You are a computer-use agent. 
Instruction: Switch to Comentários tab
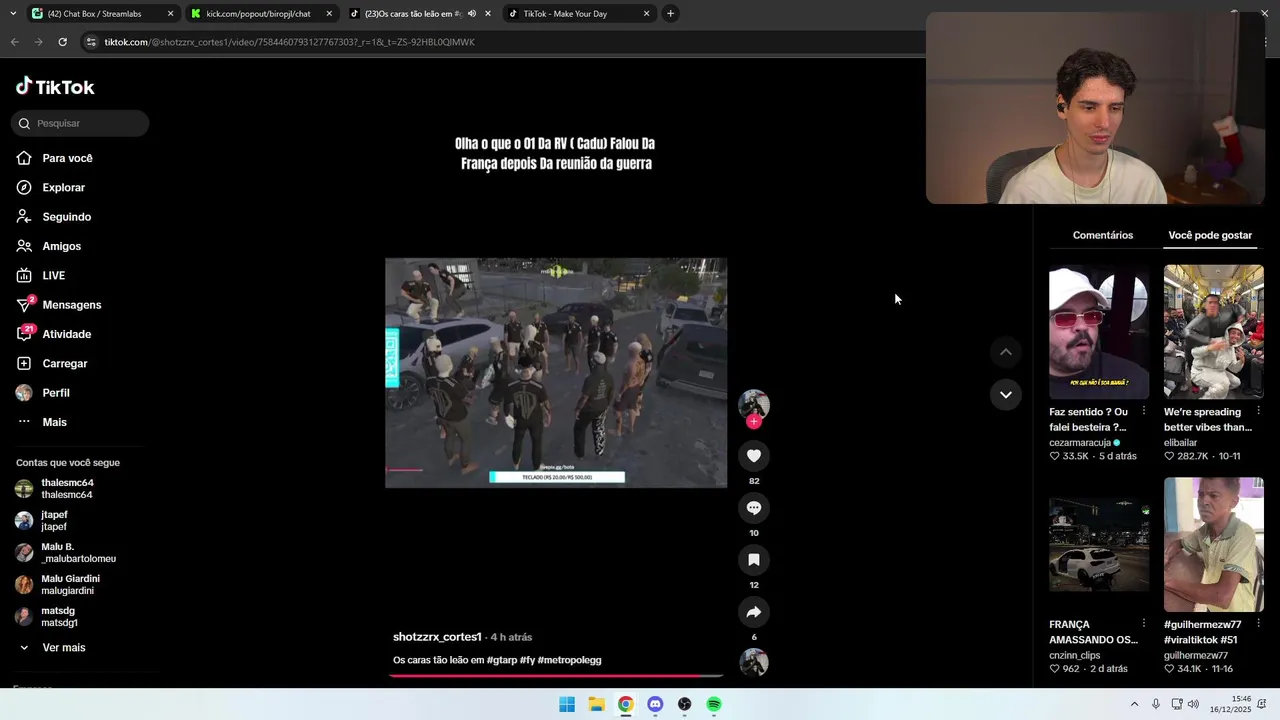click(1103, 235)
